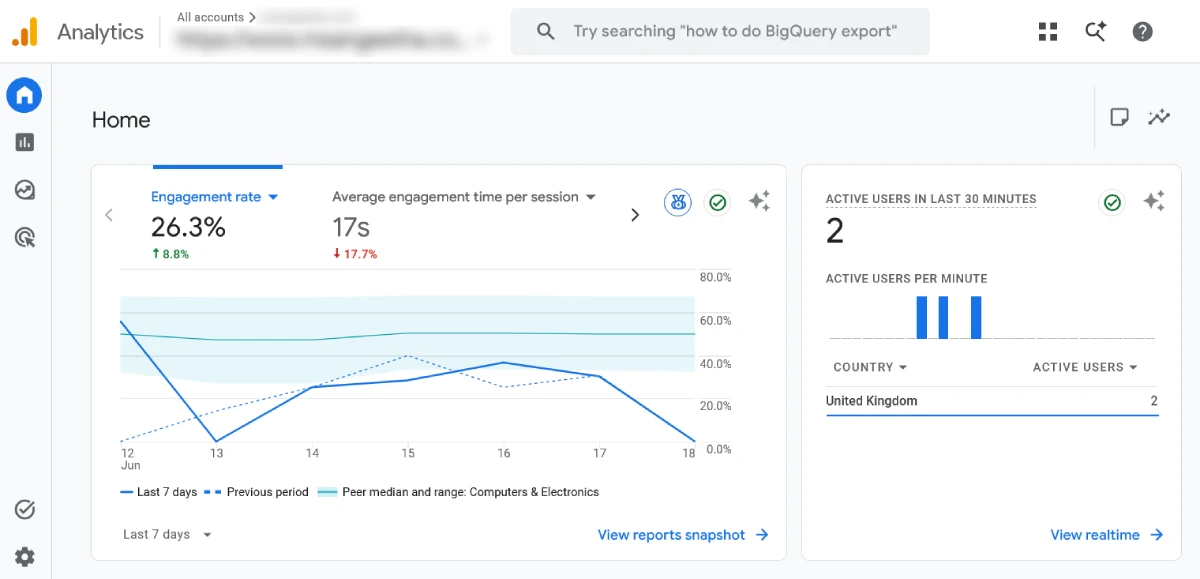
Task: Click the 17.7% decrease indicator
Action: (355, 254)
